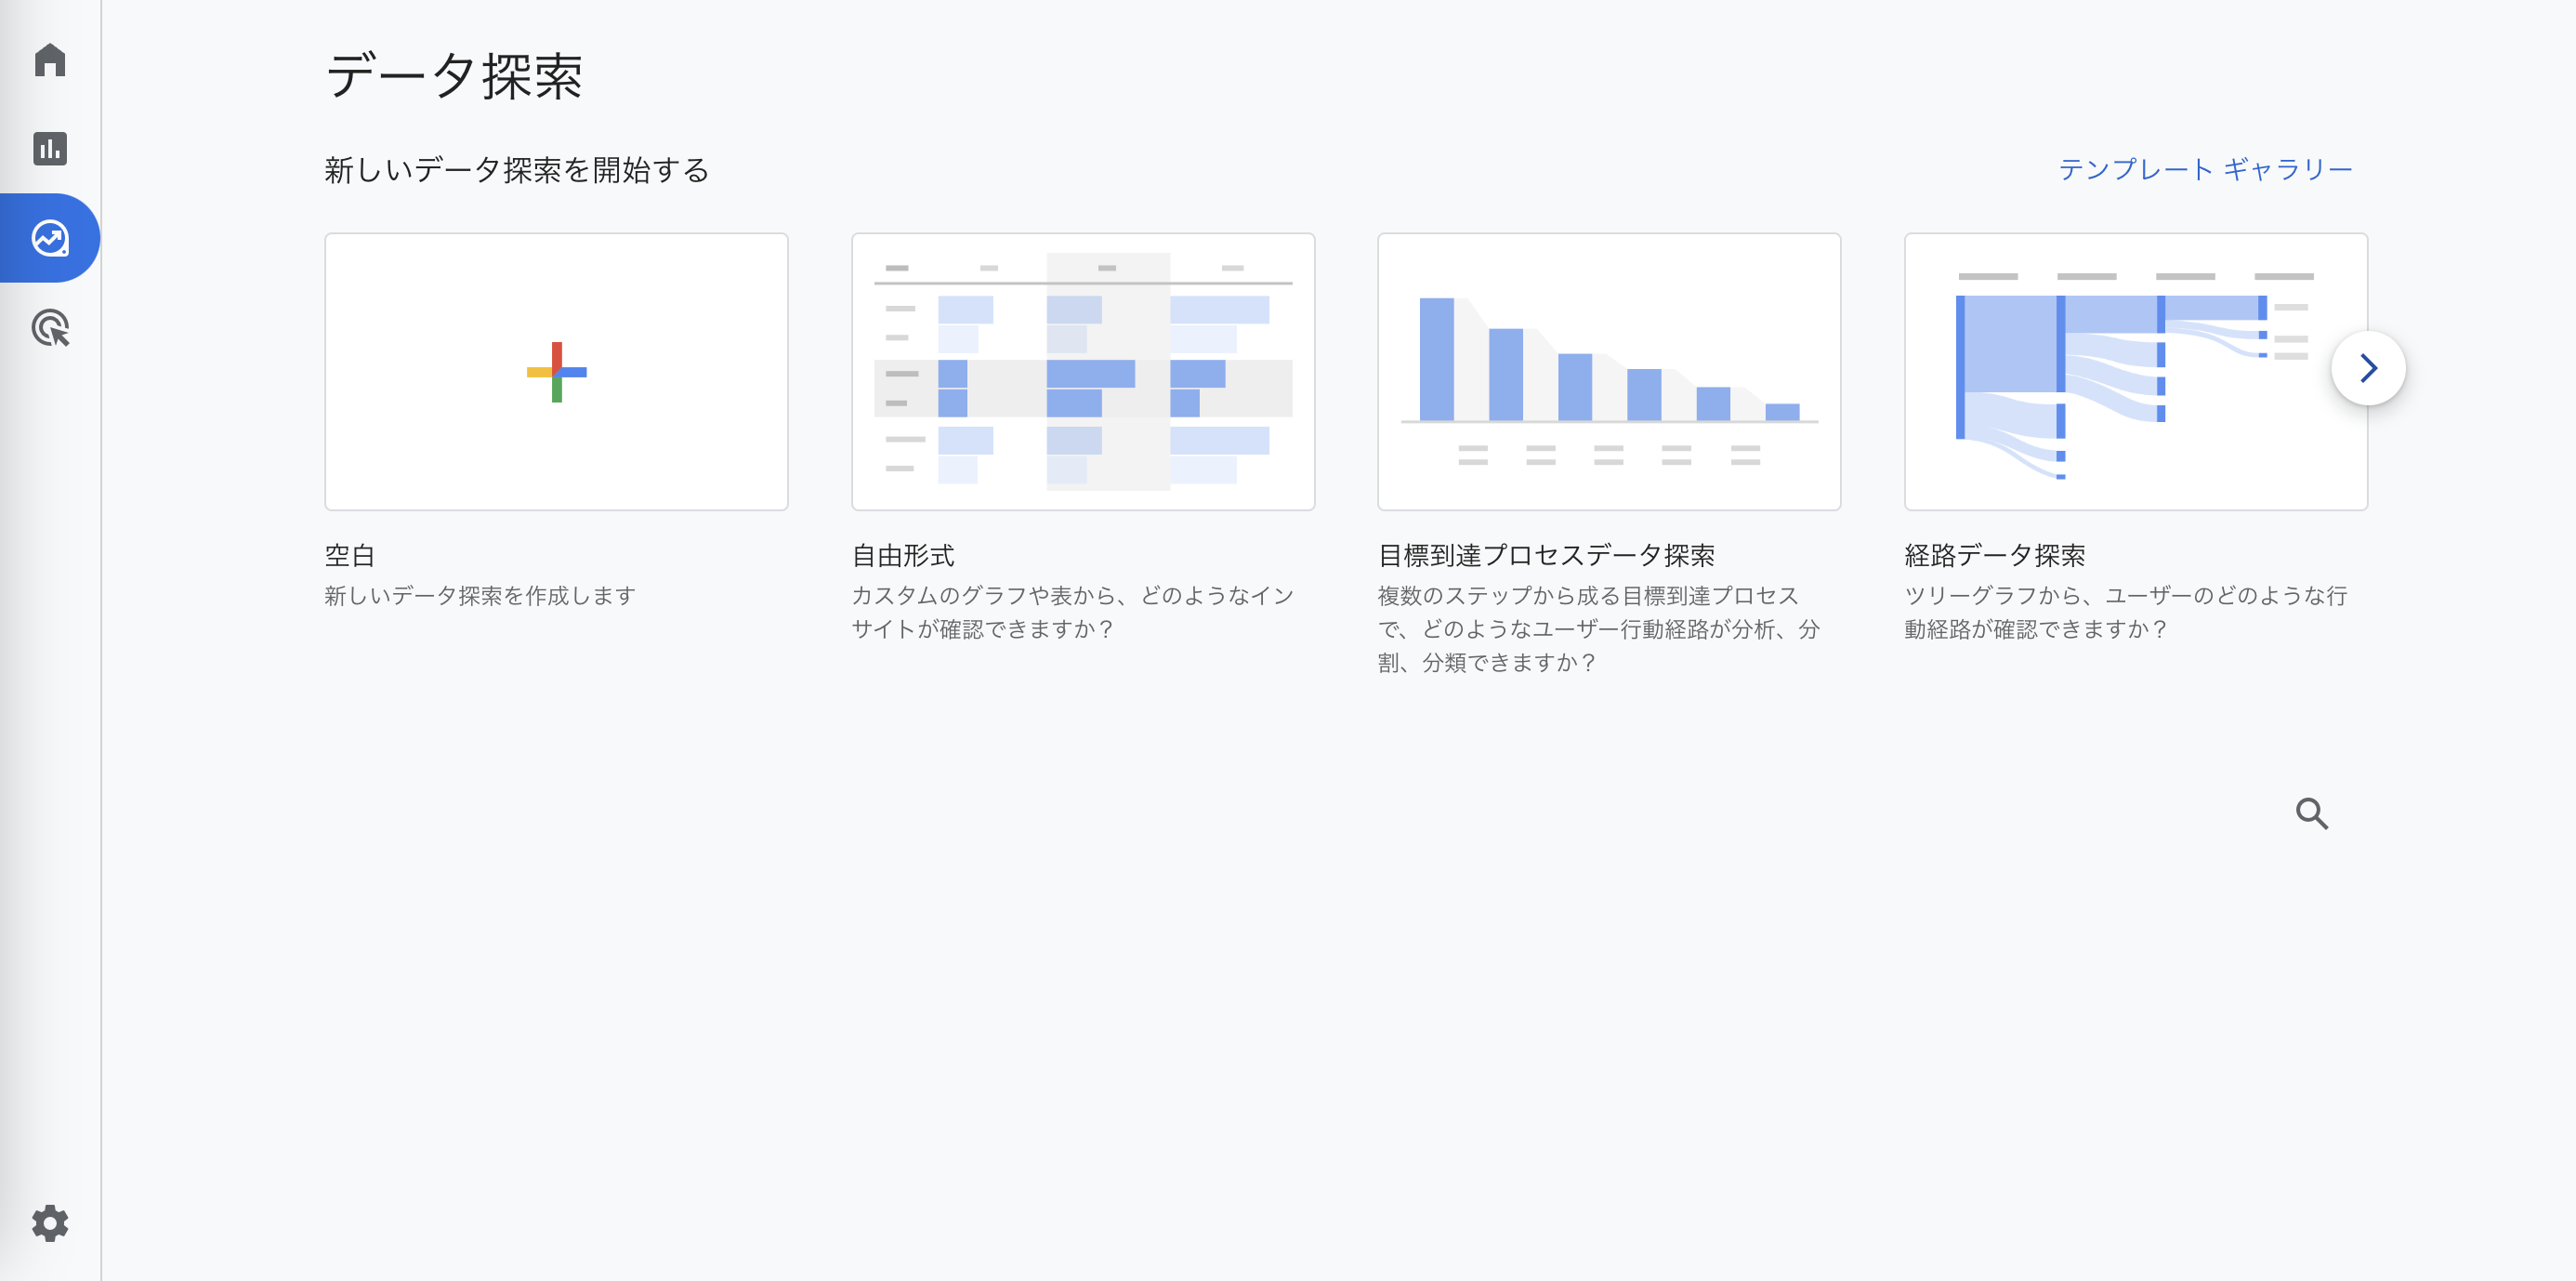2576x1281 pixels.
Task: Click the 自由形式 title text
Action: point(902,555)
